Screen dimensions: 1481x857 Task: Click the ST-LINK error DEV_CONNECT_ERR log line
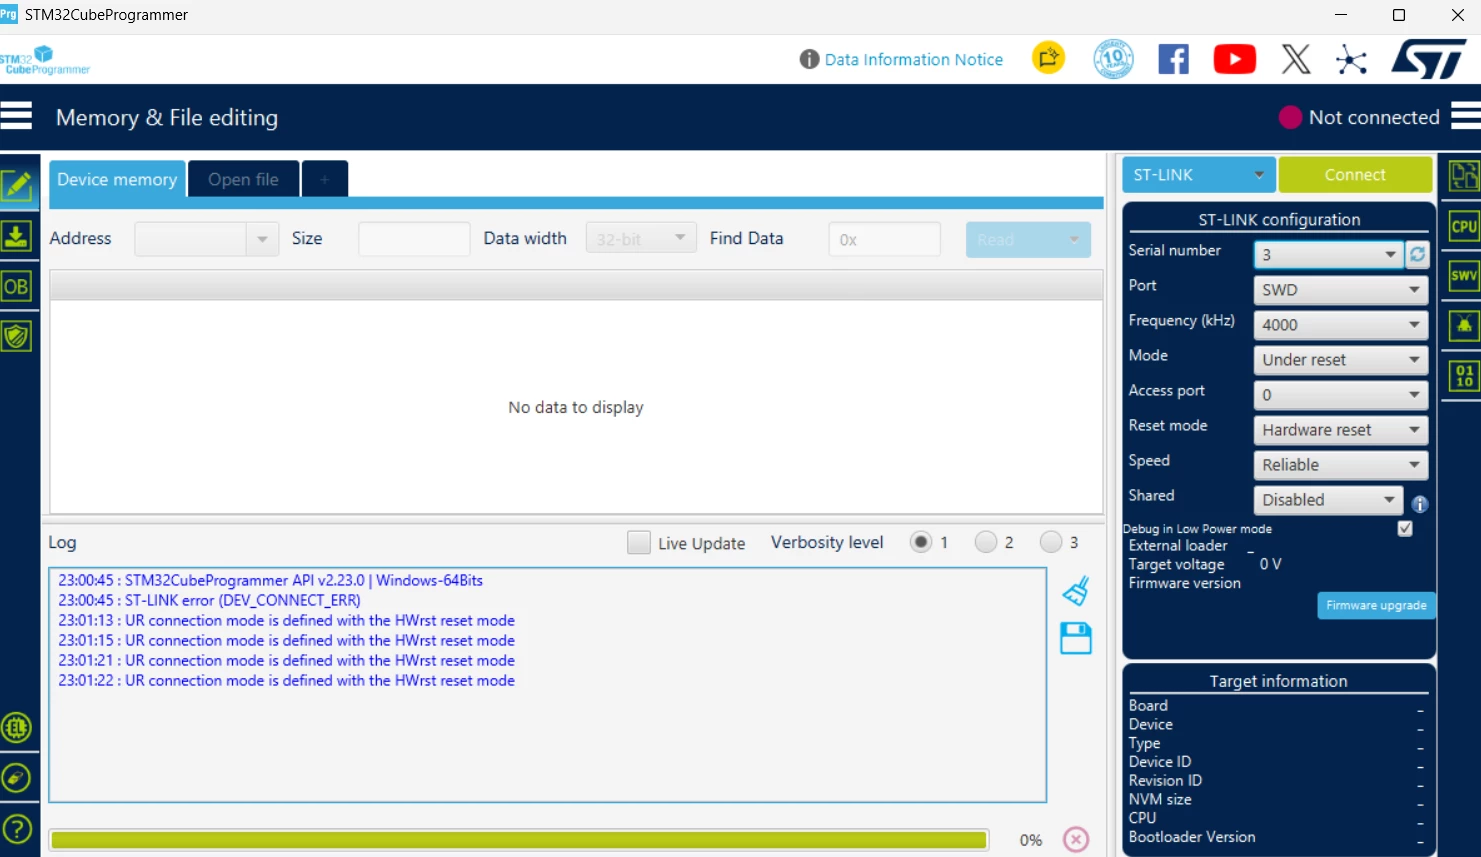click(209, 600)
